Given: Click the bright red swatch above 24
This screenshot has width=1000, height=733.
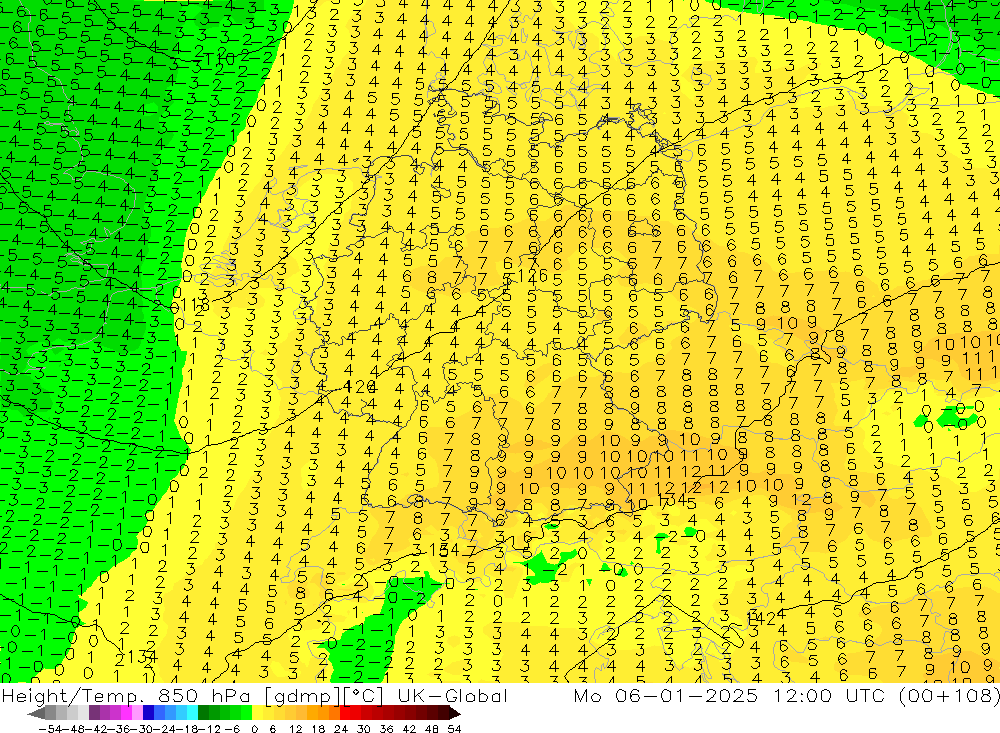Looking at the screenshot, I should (345, 714).
